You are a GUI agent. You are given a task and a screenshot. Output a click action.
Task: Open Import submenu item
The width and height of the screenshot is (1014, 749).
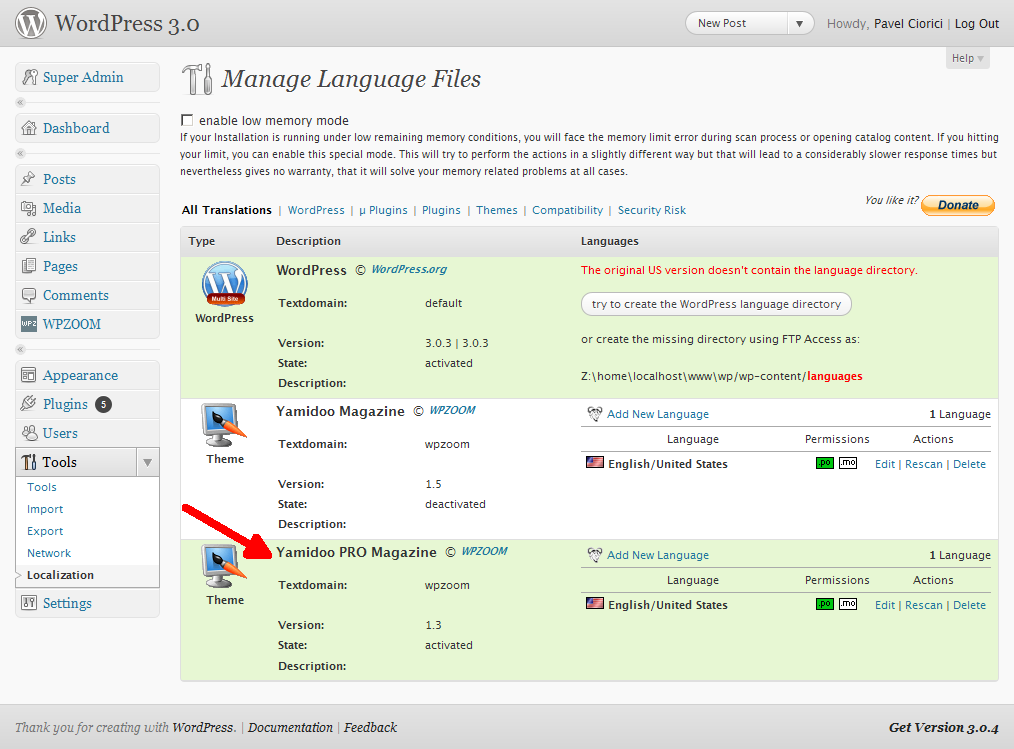tap(45, 509)
